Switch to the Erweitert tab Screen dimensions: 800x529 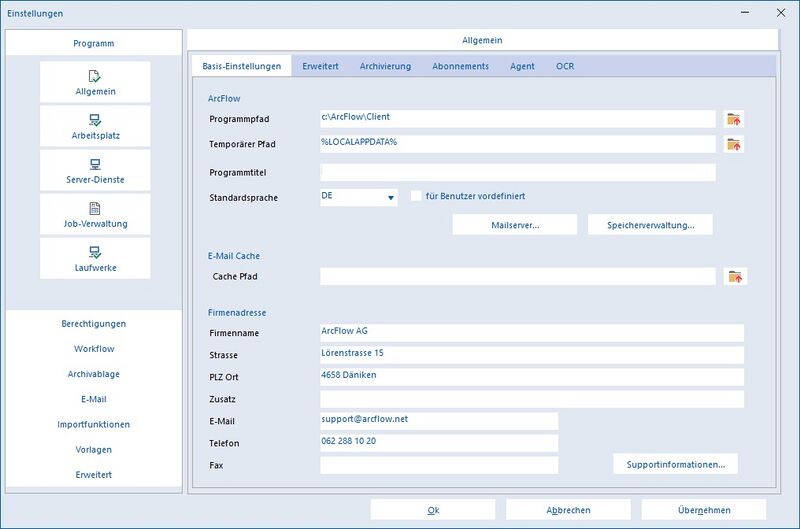pos(320,66)
